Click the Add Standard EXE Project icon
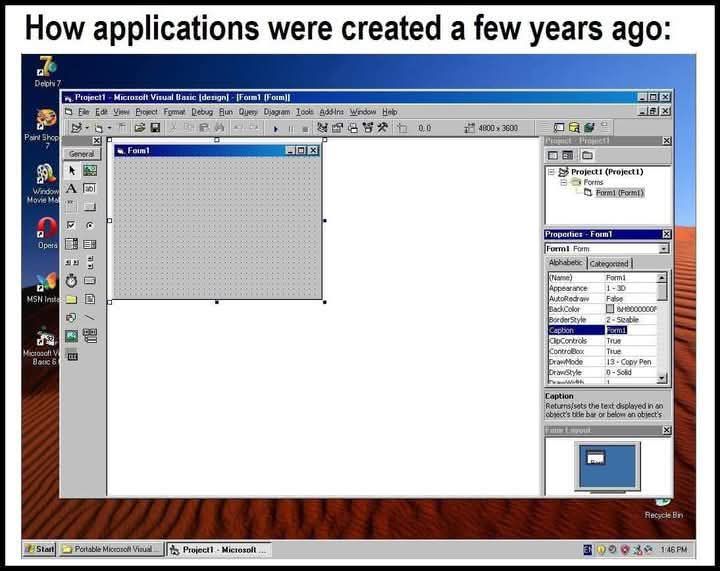Screen dimensions: 720x571 pyautogui.click(x=77, y=128)
